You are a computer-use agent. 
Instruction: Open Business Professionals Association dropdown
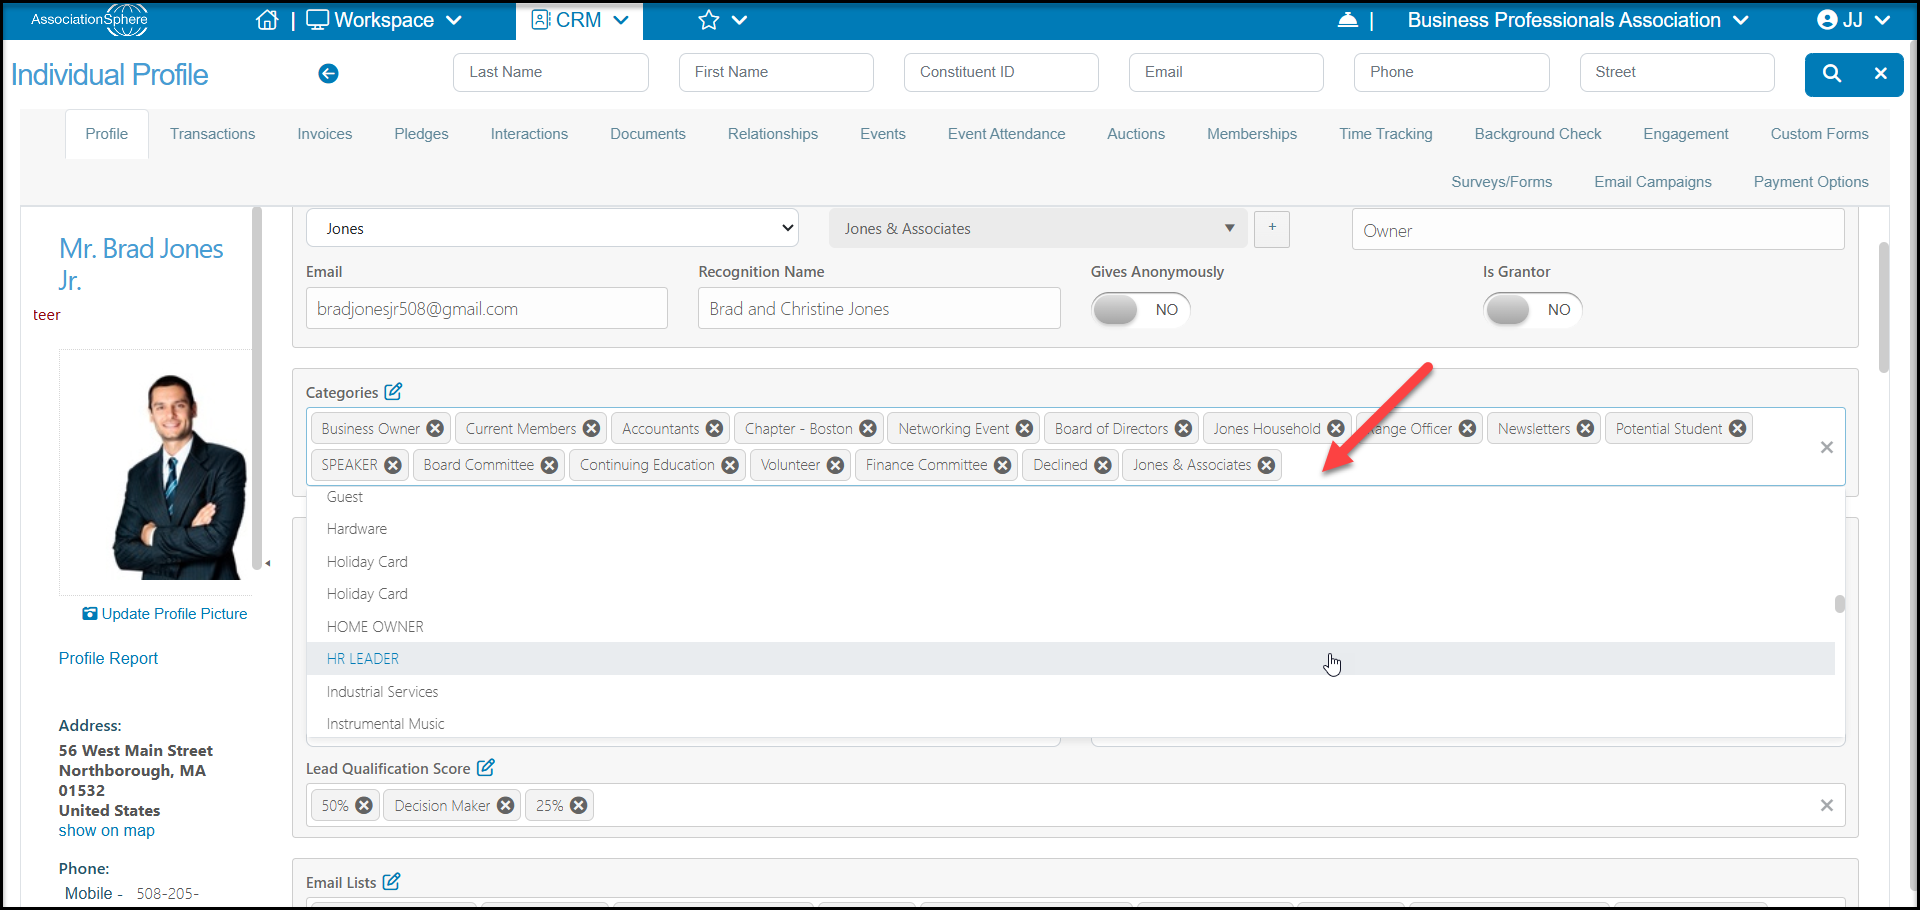[1577, 20]
